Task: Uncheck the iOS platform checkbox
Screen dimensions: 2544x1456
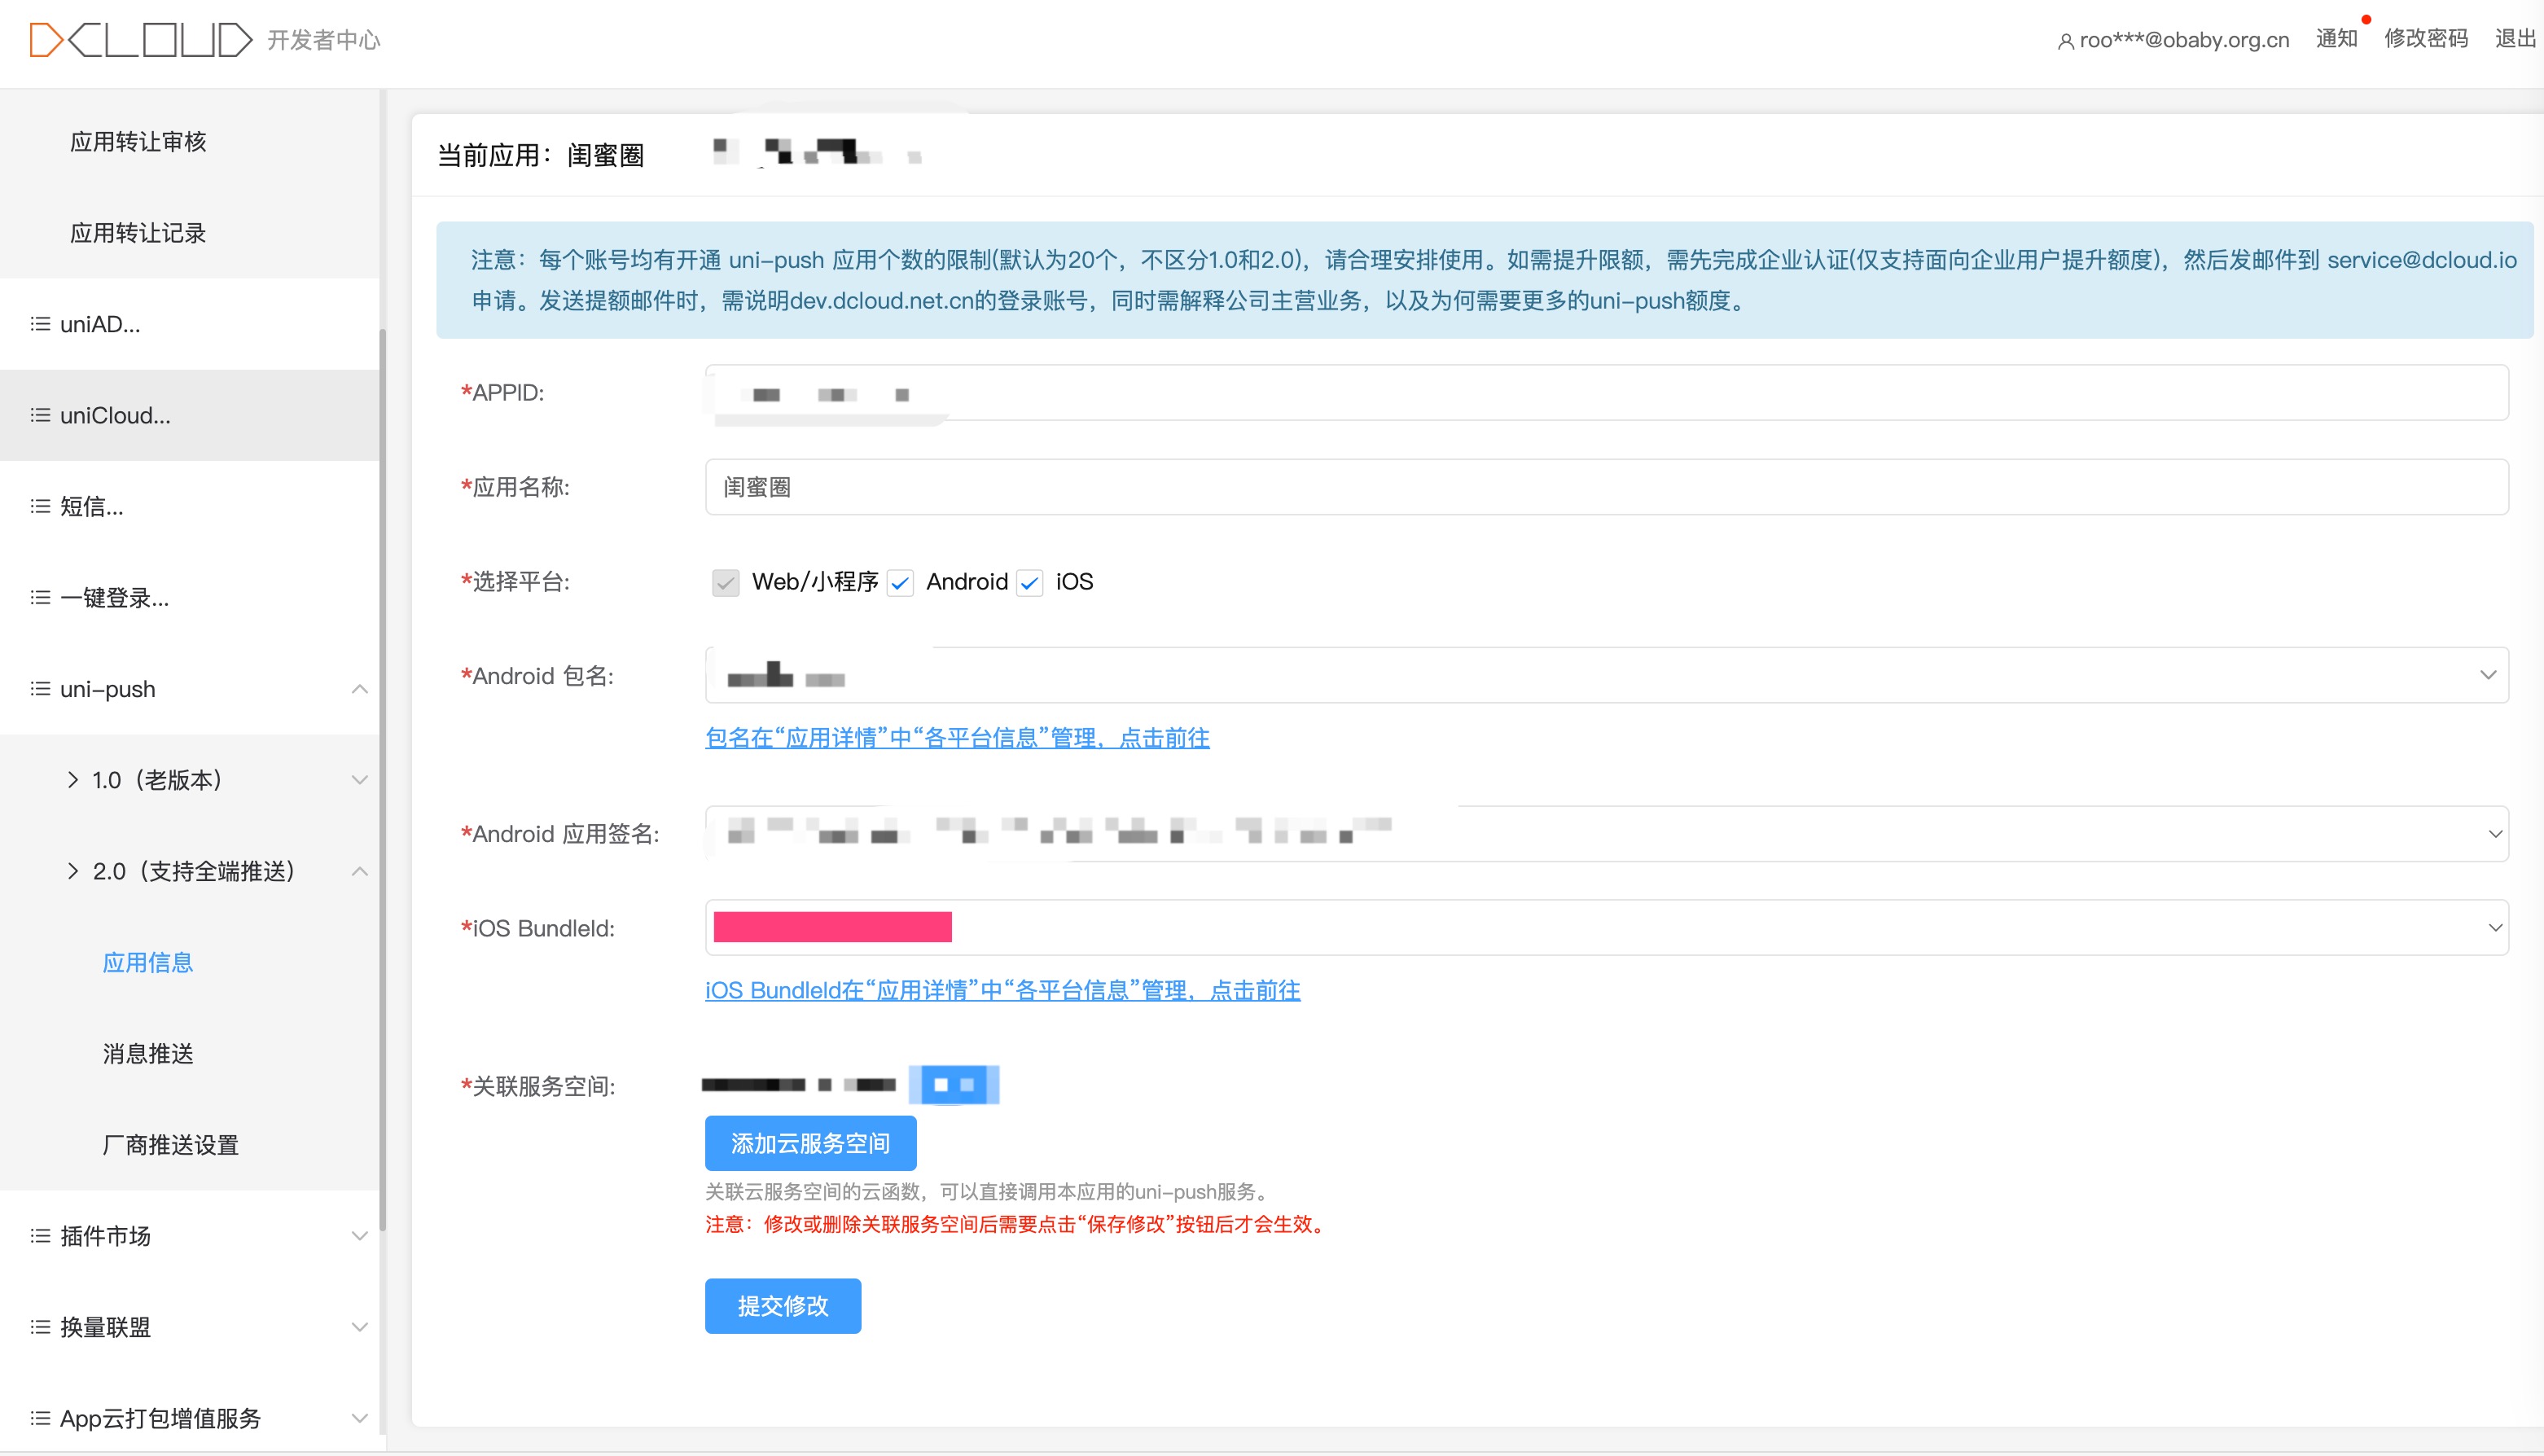Action: 1030,582
